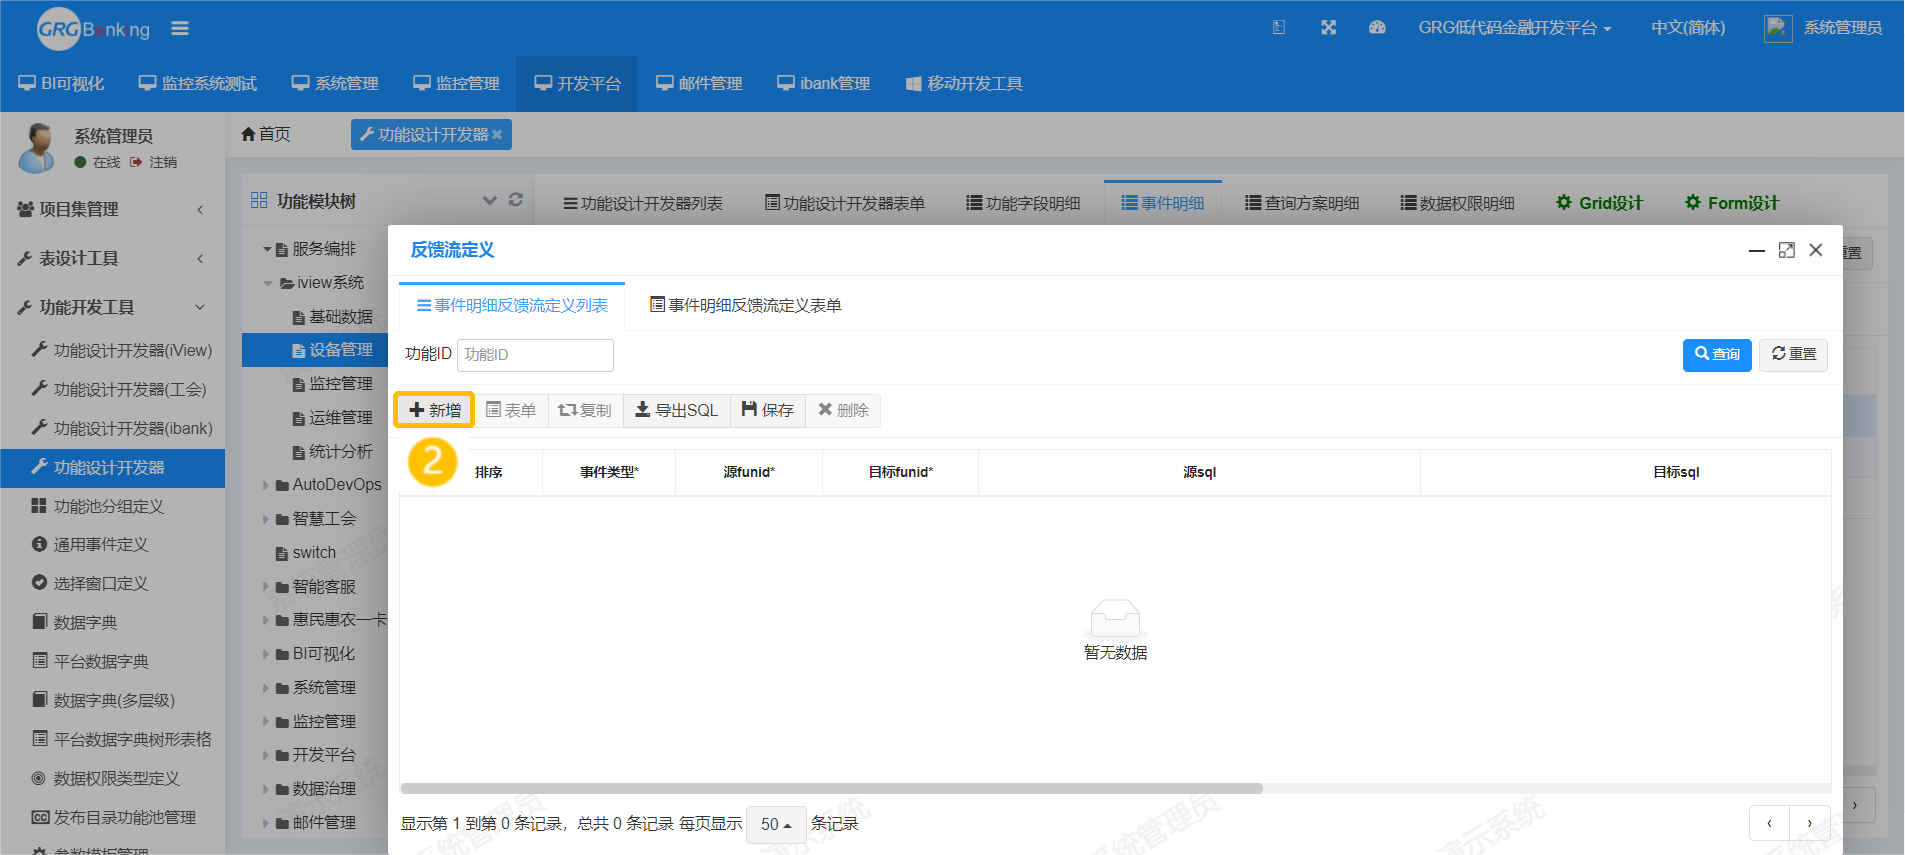Click the 重置 reset button
Screen dimensions: 1905x855
tap(1793, 355)
